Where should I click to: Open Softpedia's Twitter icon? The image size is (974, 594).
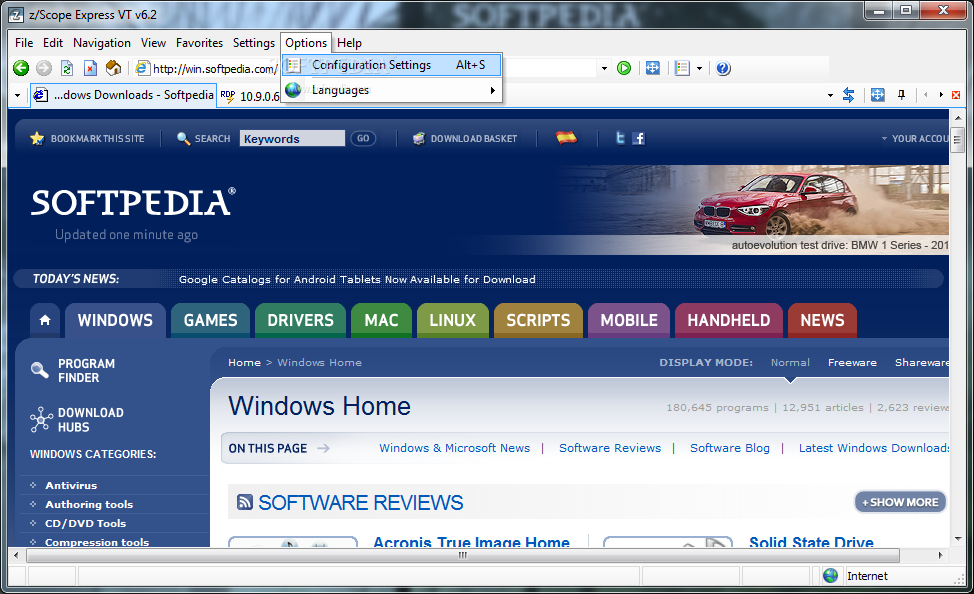620,138
